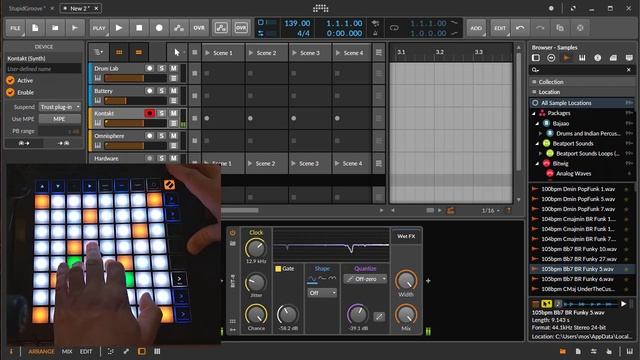
Task: Click the tempo value 139.00
Action: pyautogui.click(x=297, y=23)
